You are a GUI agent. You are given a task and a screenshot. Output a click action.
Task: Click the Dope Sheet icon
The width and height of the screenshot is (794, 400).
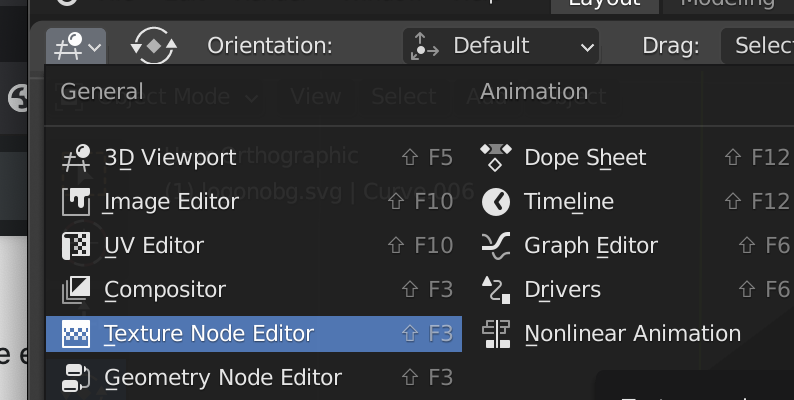[x=496, y=158]
